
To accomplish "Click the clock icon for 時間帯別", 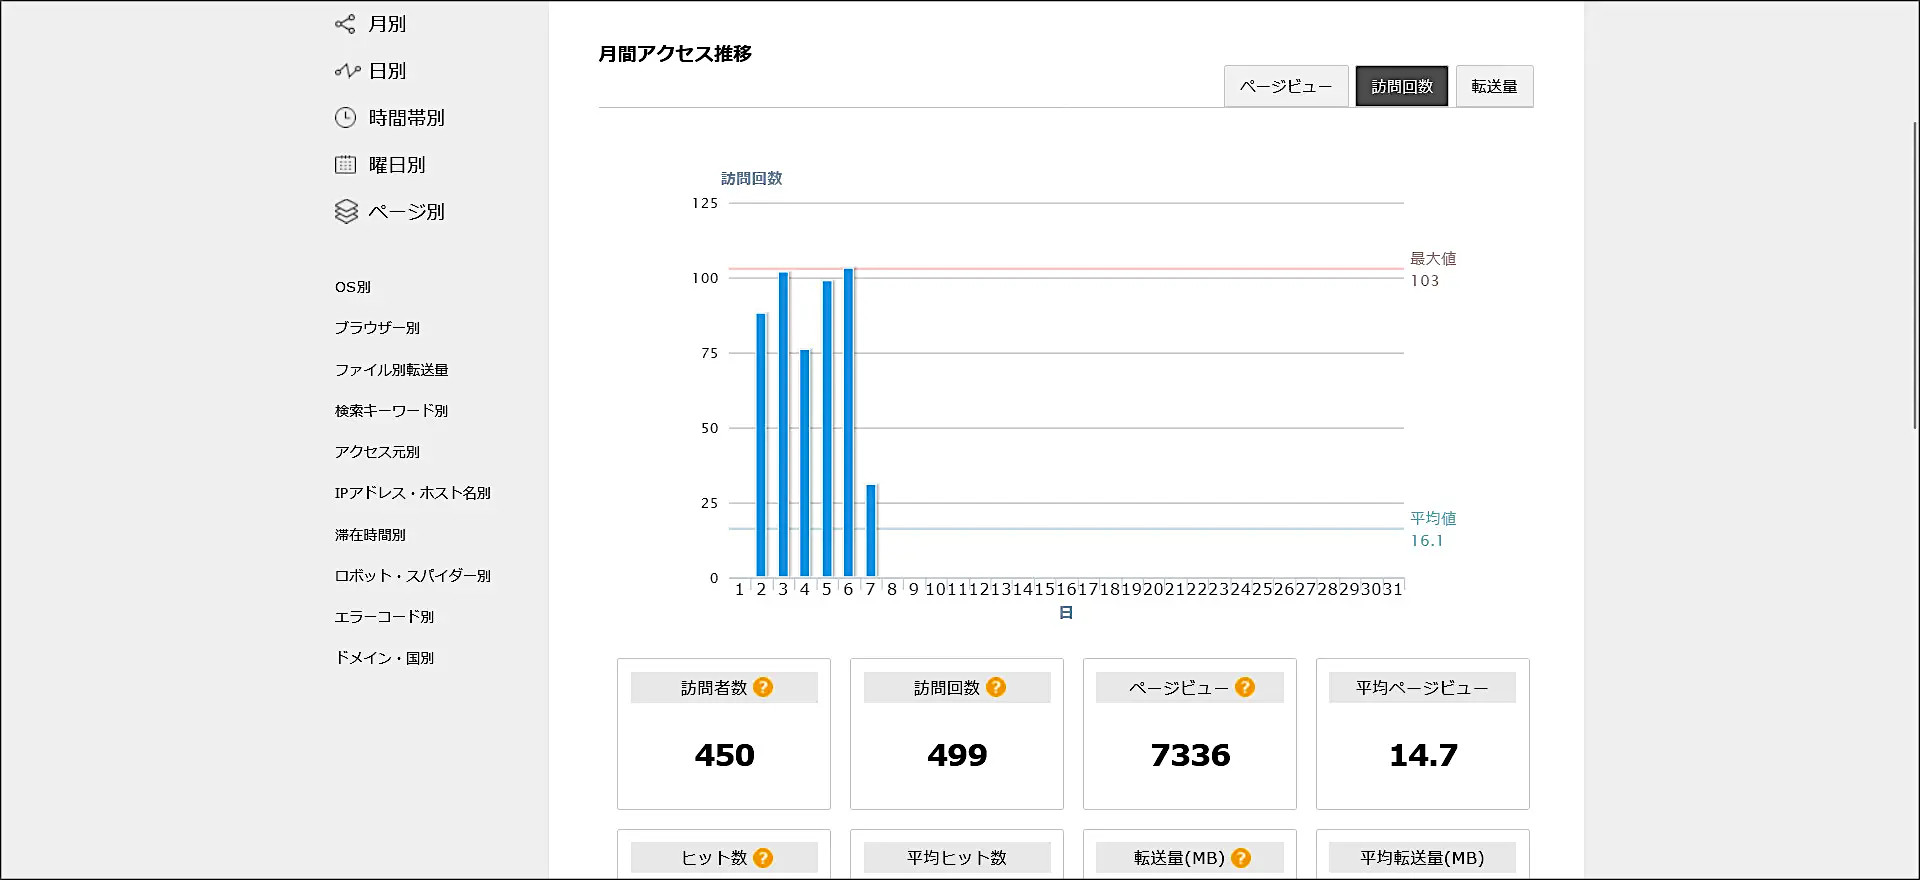I will click(x=345, y=118).
